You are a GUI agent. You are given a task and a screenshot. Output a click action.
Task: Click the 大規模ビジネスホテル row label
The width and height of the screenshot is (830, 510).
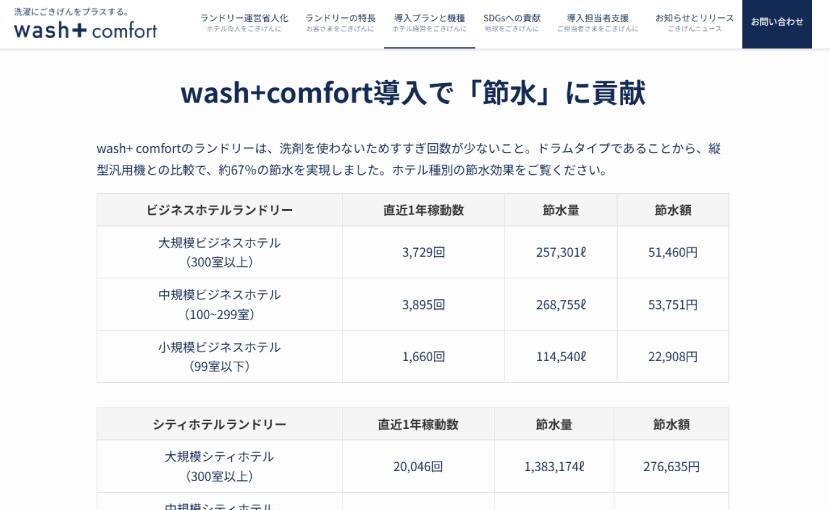click(x=219, y=252)
